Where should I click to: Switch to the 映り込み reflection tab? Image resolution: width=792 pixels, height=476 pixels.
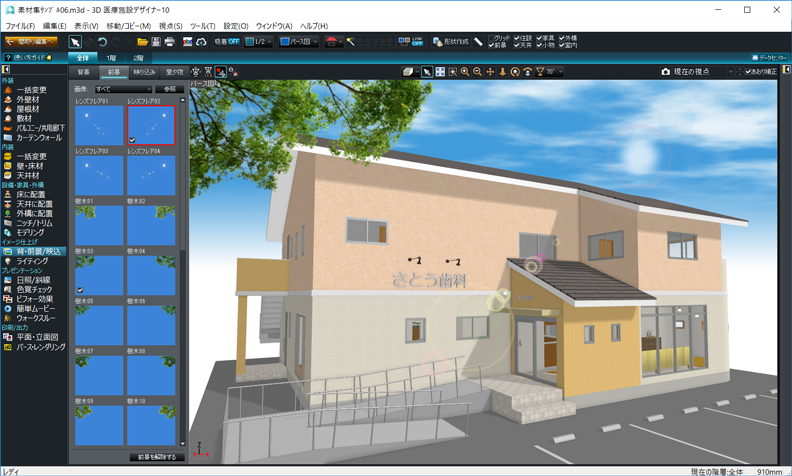click(144, 72)
